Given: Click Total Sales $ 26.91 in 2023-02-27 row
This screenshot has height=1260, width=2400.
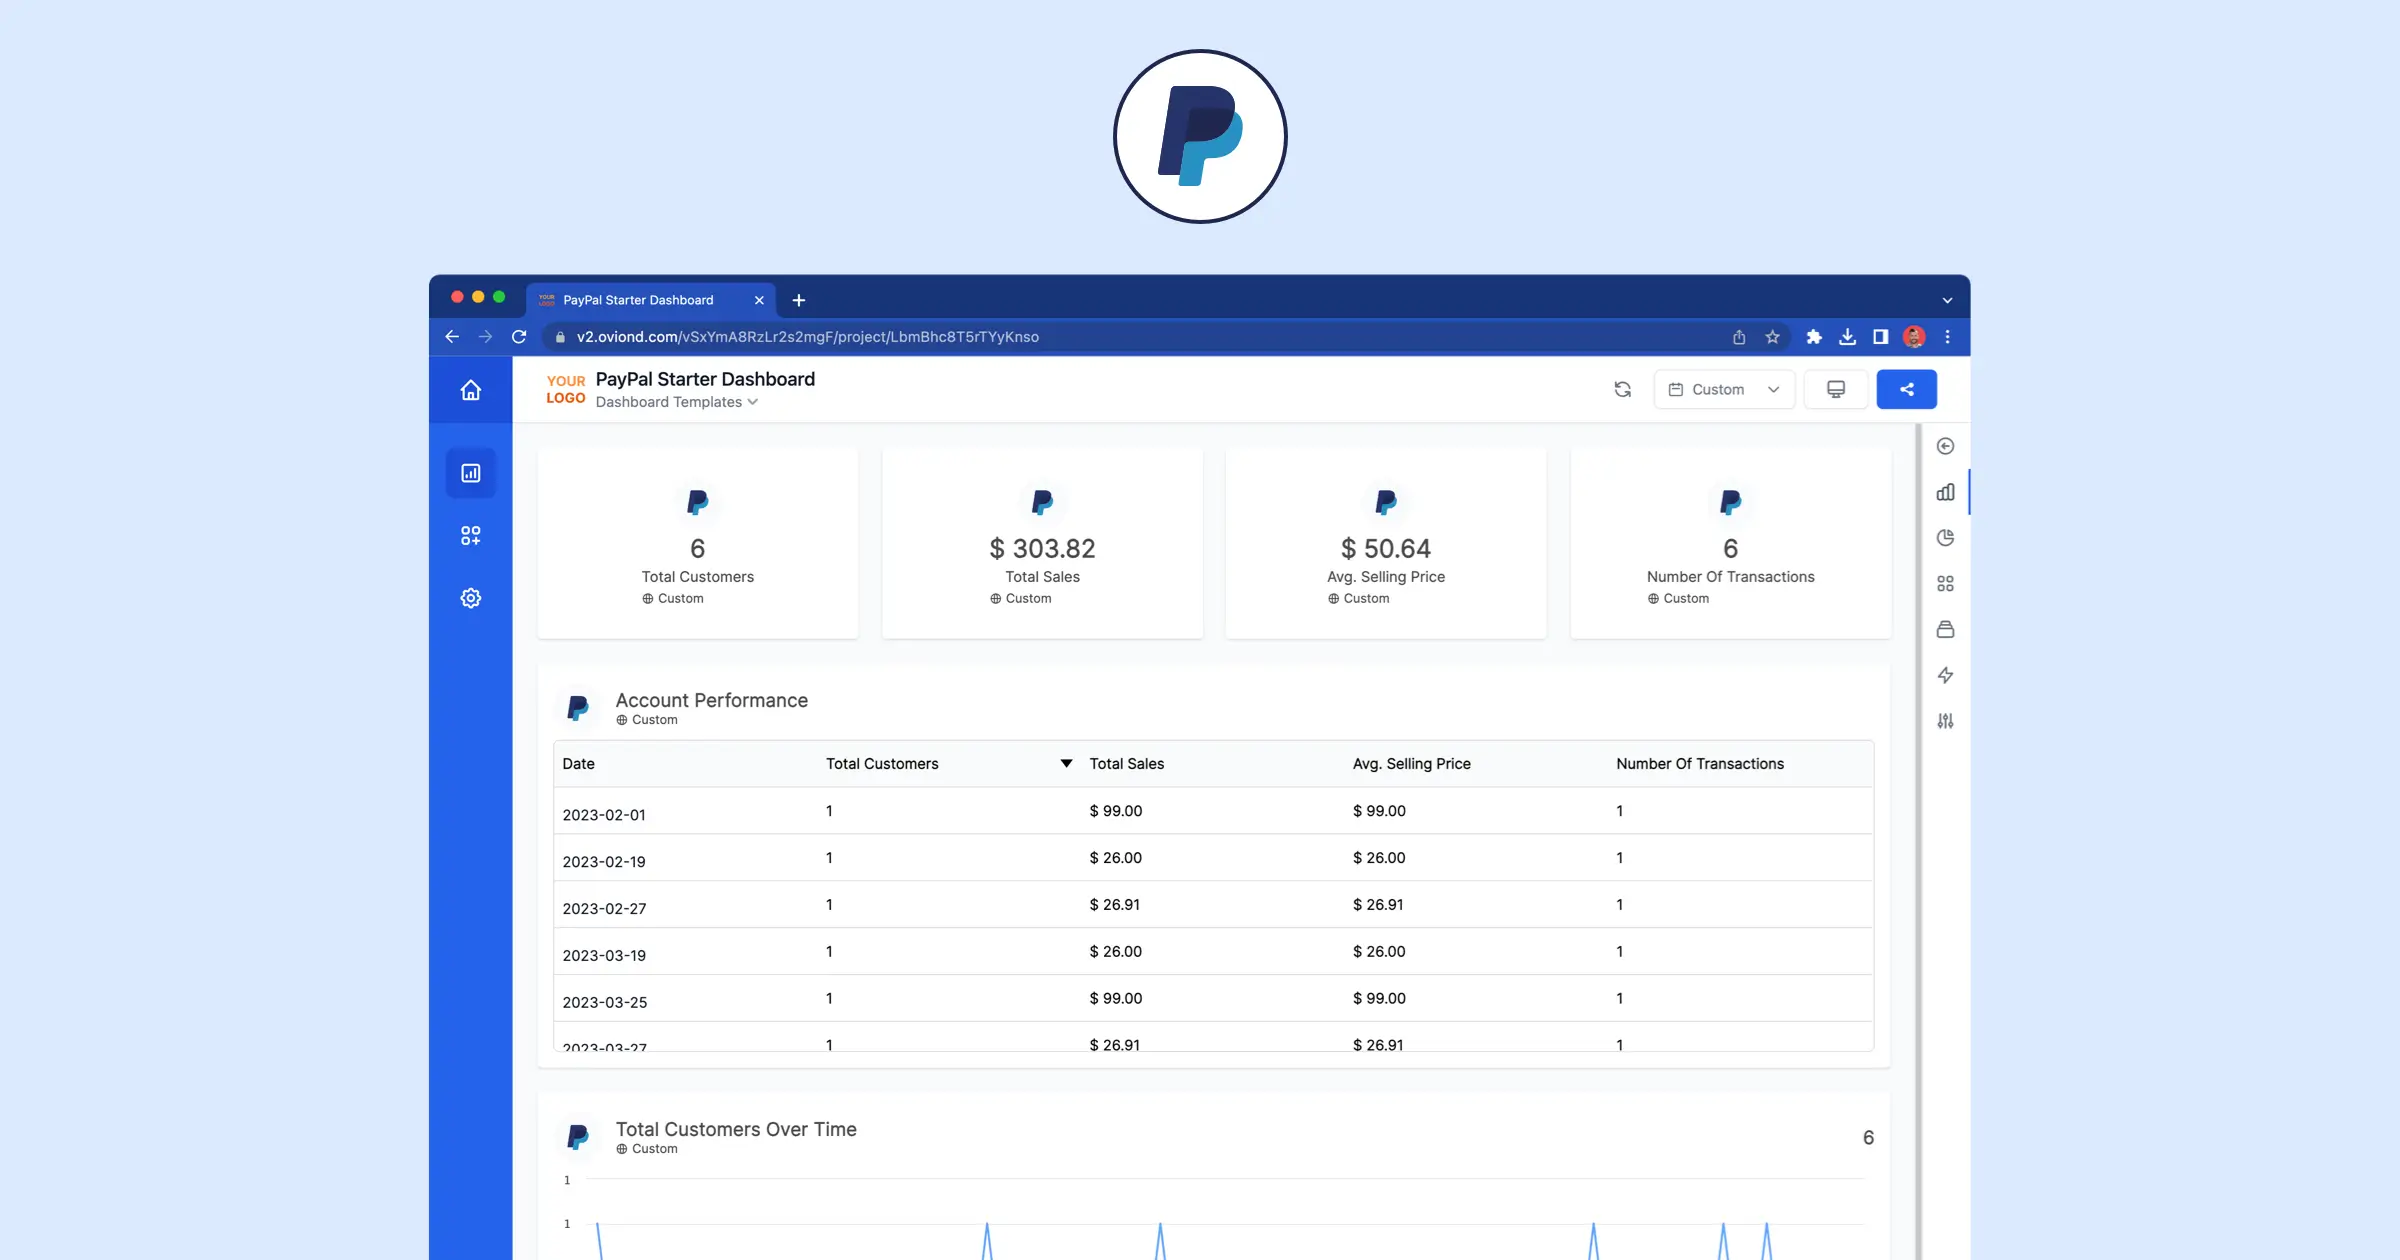Looking at the screenshot, I should coord(1114,905).
